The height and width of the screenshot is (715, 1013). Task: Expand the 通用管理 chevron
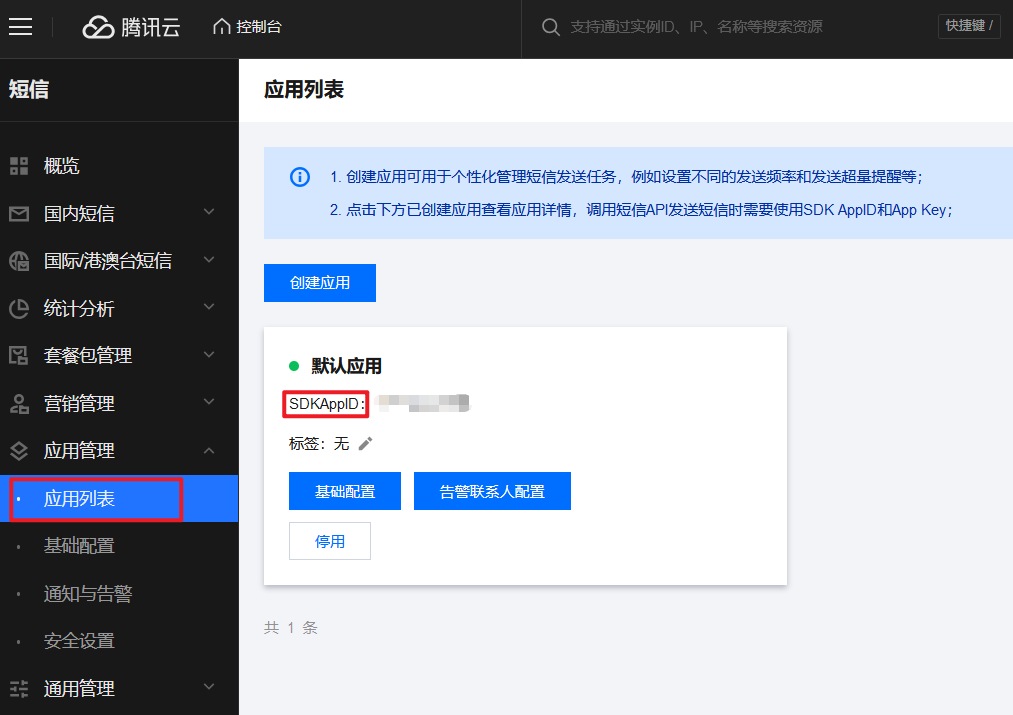pos(209,687)
